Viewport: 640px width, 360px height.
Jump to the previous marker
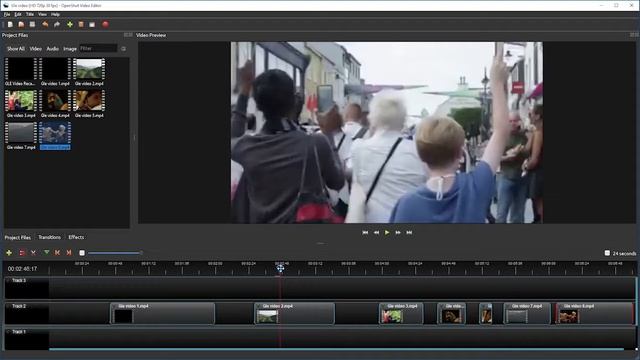[x=58, y=253]
